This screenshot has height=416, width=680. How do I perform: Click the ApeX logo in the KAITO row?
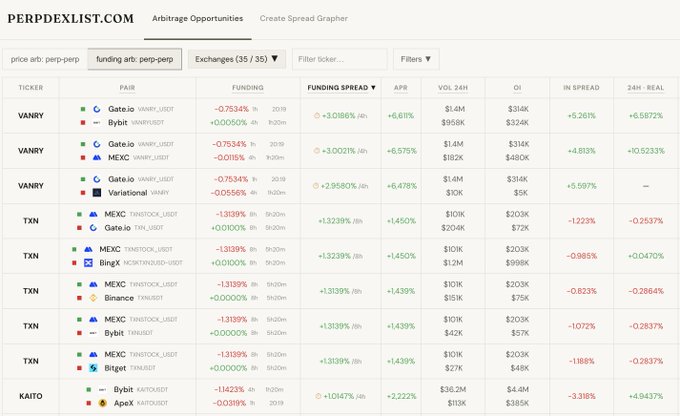102,403
